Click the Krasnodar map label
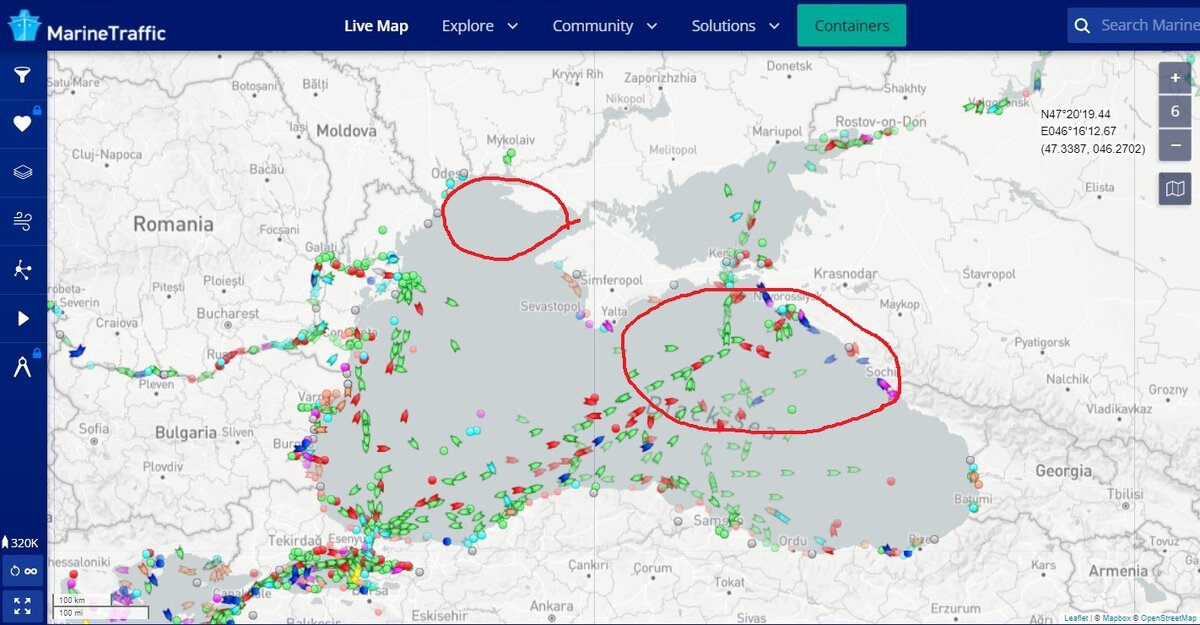 (845, 273)
